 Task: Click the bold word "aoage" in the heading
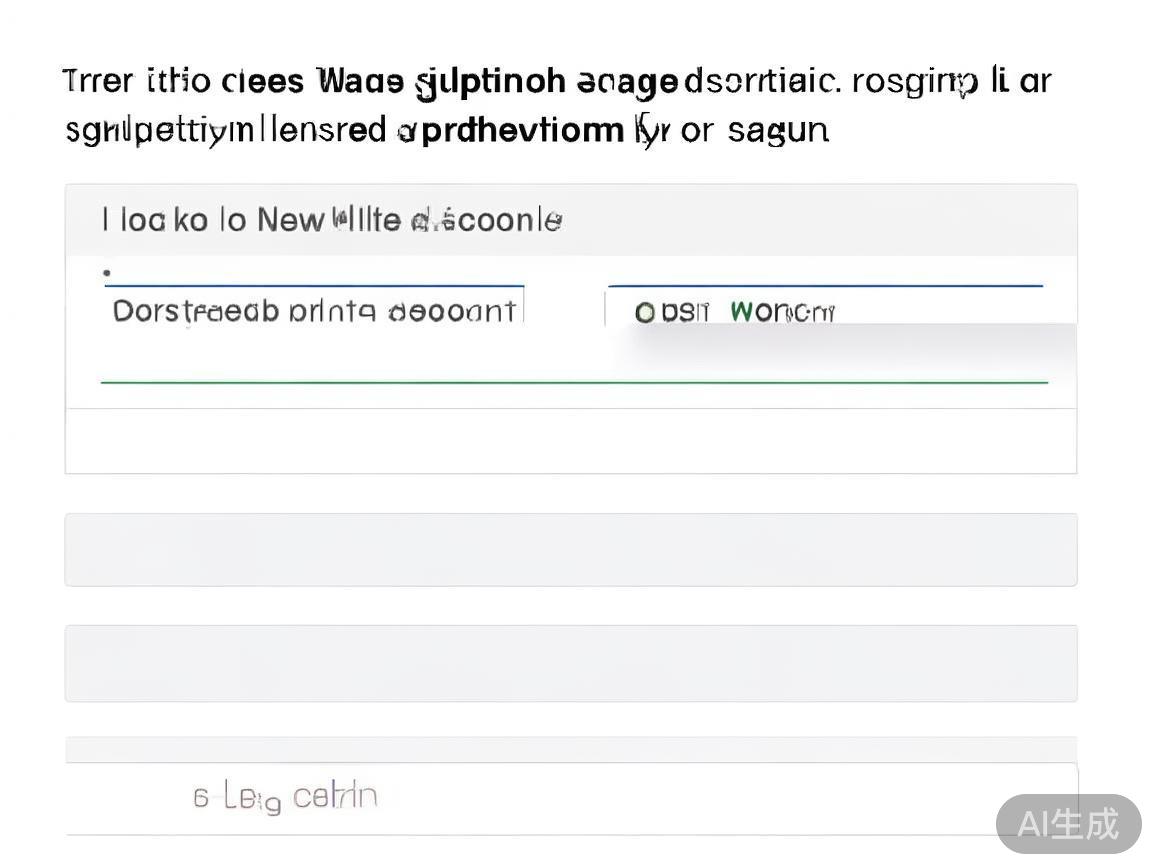click(628, 82)
